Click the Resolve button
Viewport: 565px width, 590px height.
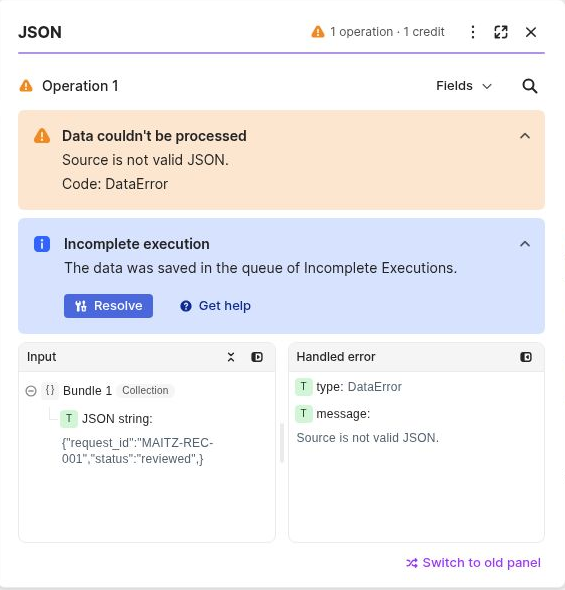click(x=108, y=306)
